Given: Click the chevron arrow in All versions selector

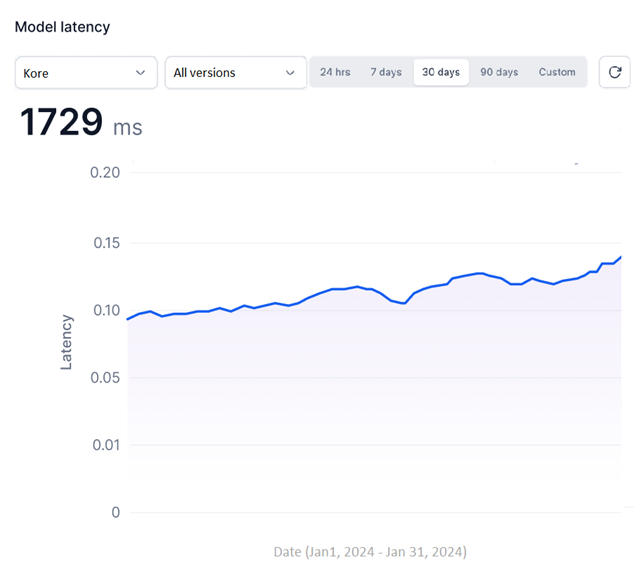Looking at the screenshot, I should [x=290, y=73].
